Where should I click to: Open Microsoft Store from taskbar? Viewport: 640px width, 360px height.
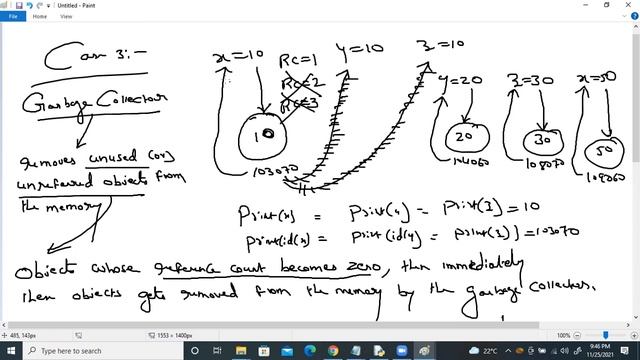(x=264, y=351)
